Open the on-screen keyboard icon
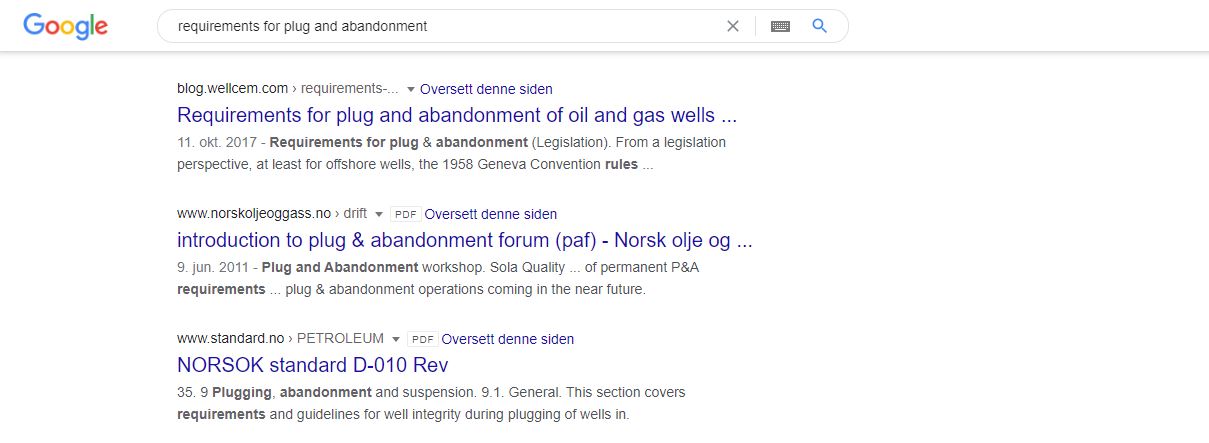 point(781,26)
